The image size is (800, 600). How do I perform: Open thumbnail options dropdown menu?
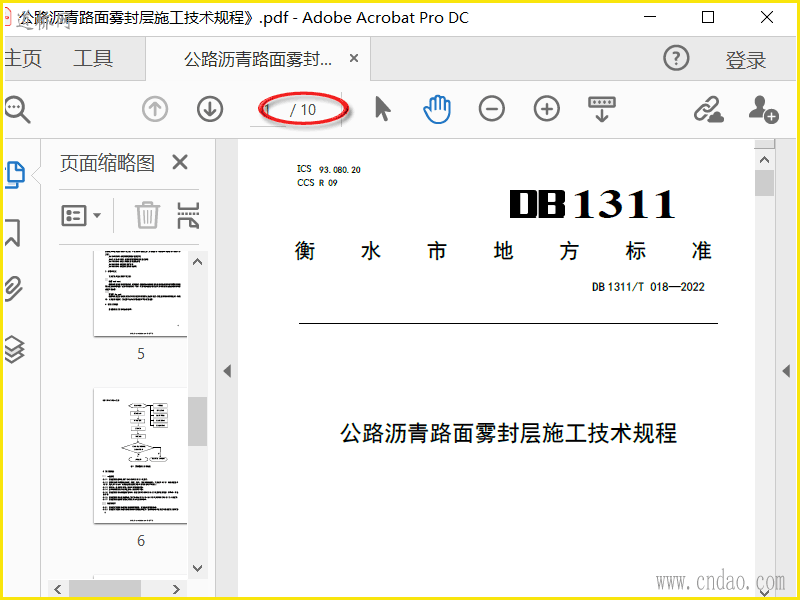tap(81, 215)
